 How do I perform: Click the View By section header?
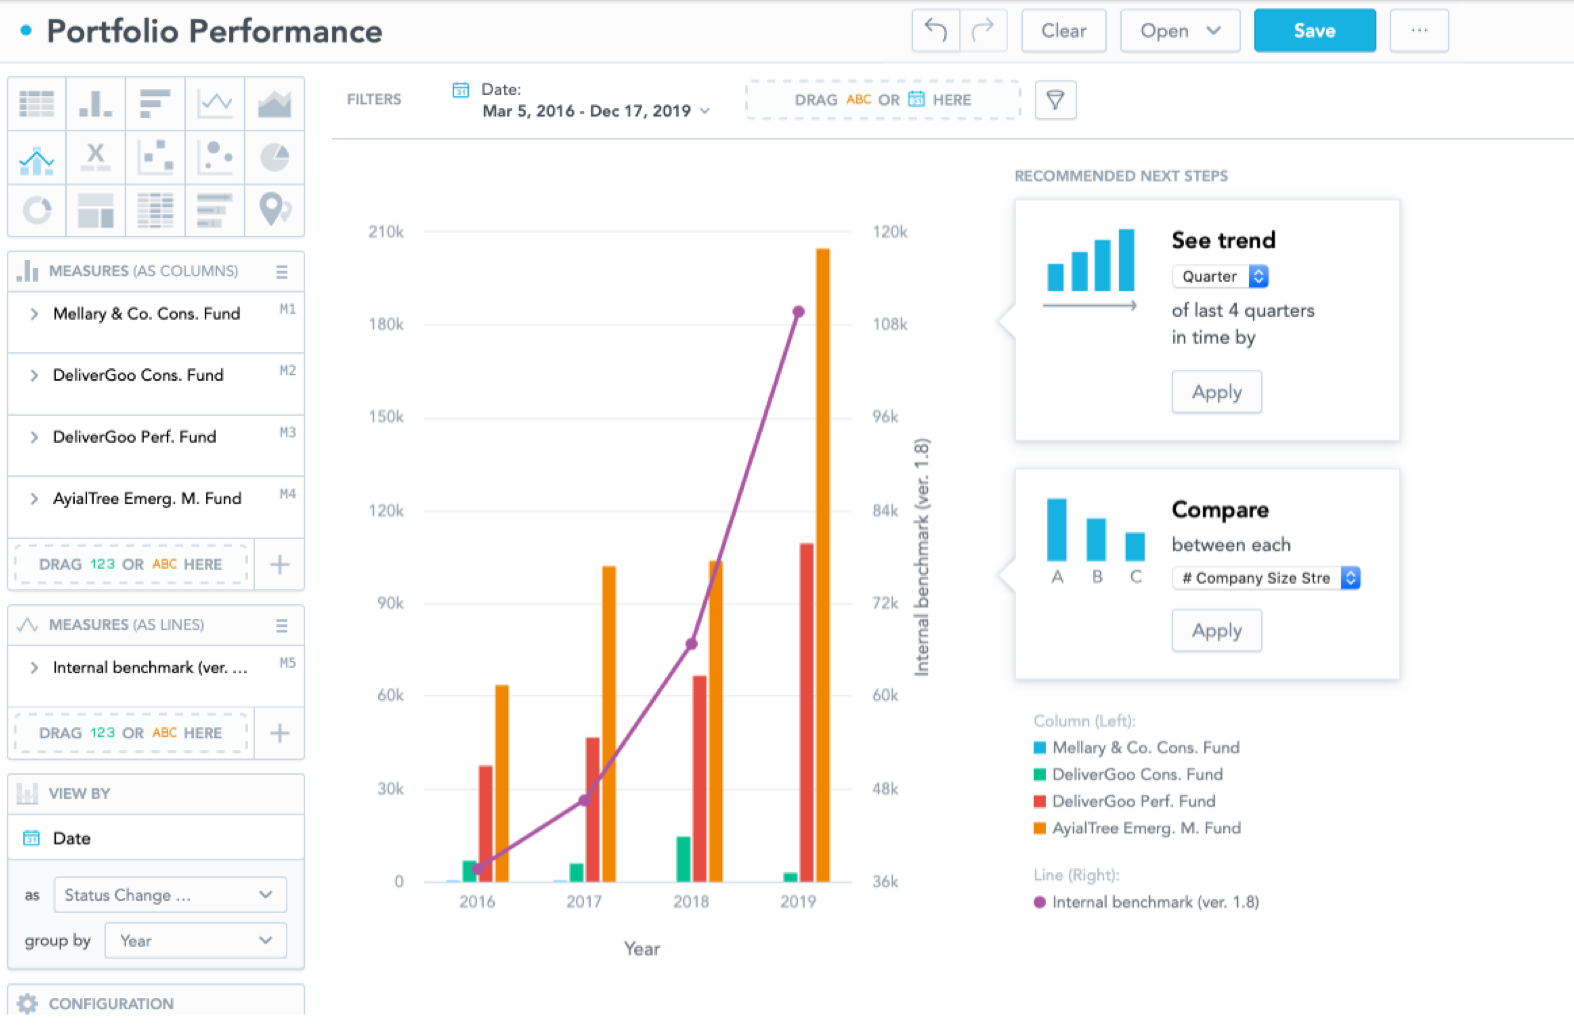(156, 794)
